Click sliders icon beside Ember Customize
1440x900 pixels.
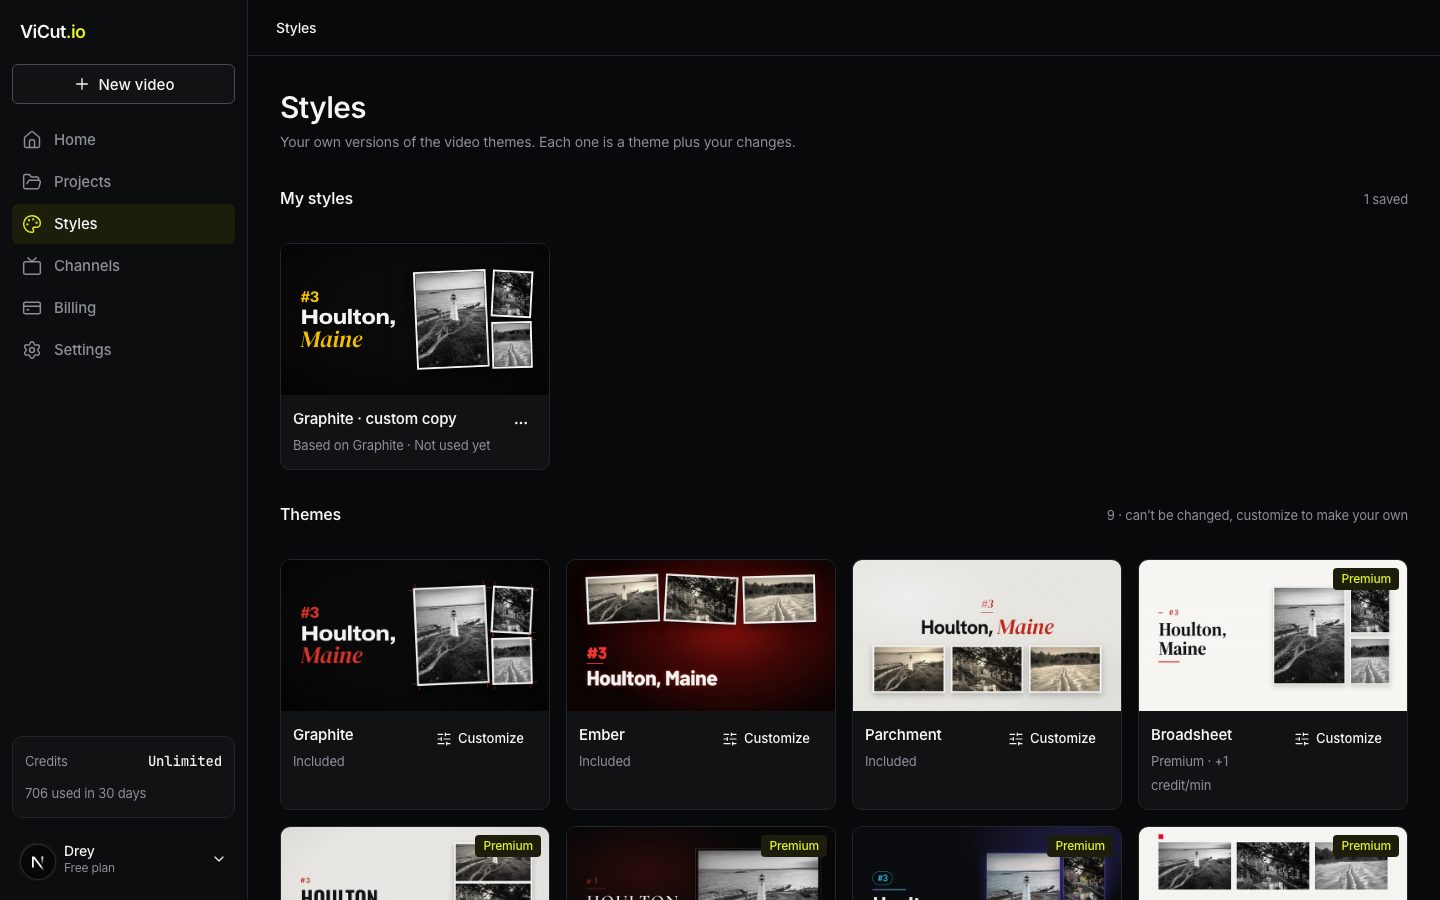[x=730, y=739]
